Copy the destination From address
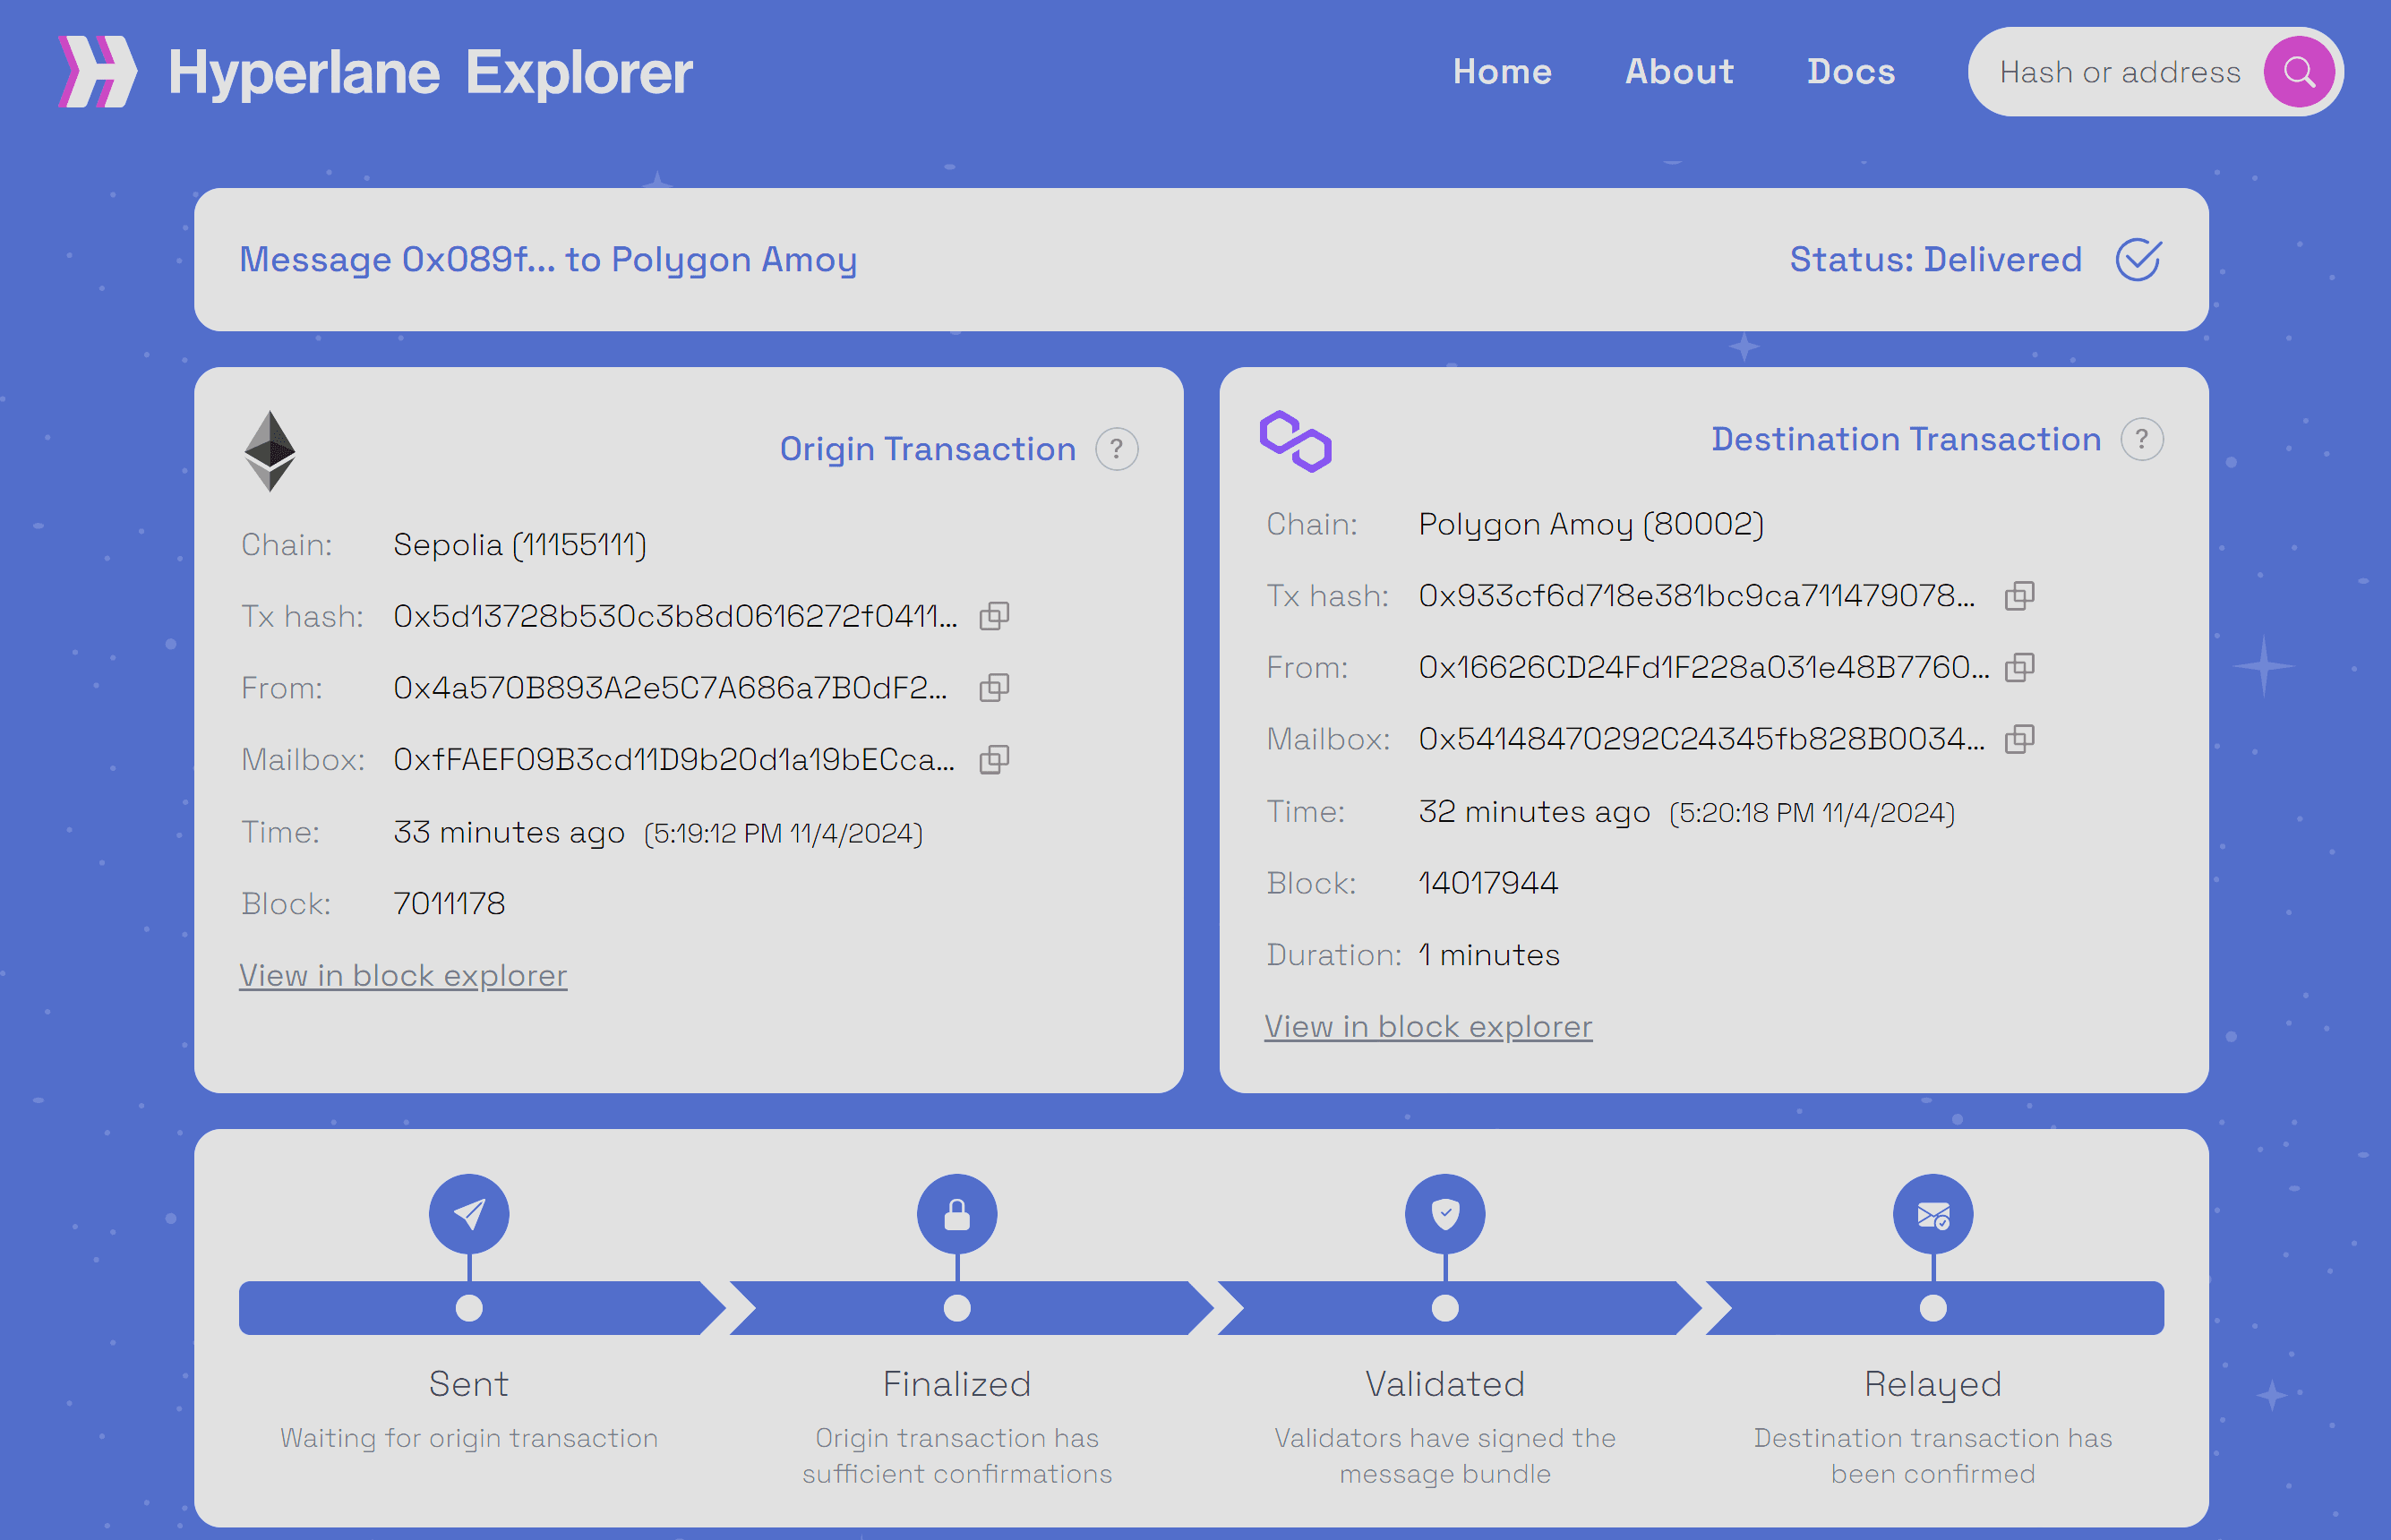2391x1540 pixels. click(2019, 667)
